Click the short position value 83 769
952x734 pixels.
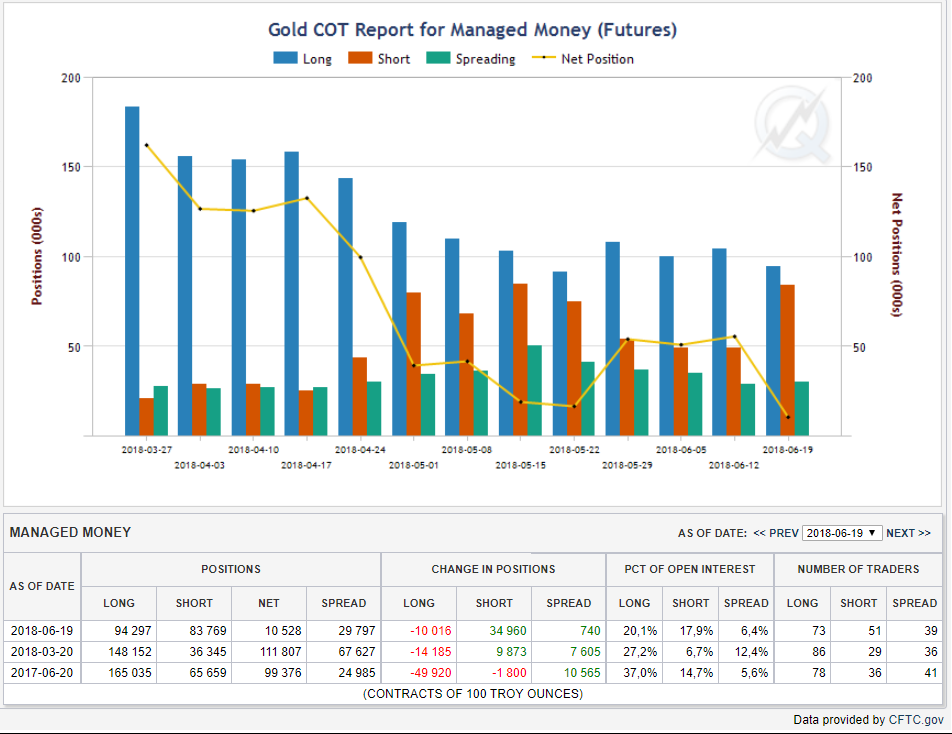(208, 631)
